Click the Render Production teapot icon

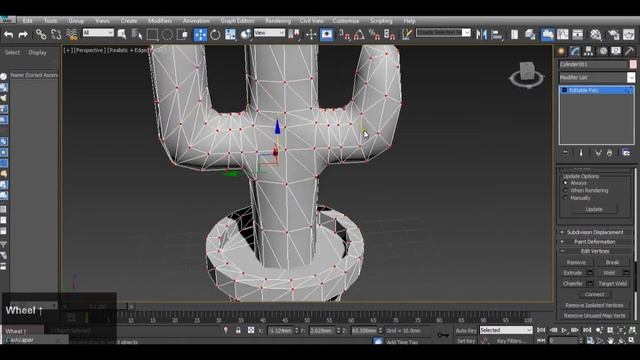(629, 35)
